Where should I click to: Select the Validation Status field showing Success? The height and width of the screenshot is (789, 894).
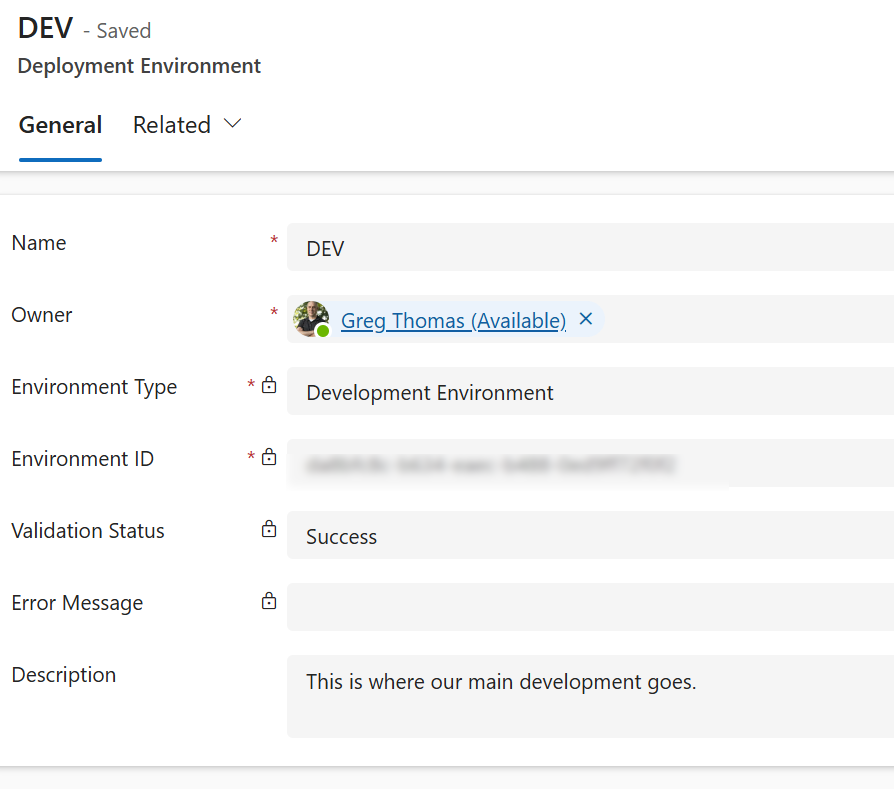[x=590, y=536]
